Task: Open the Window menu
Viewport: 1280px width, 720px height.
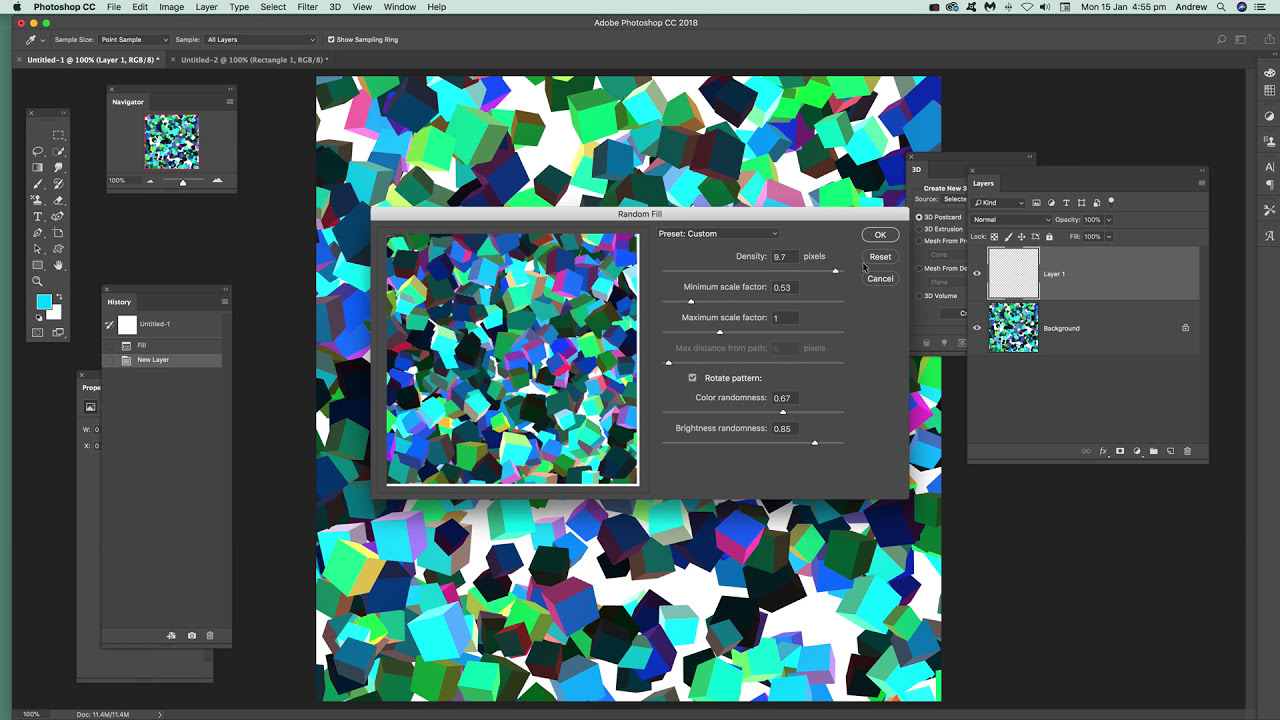Action: pyautogui.click(x=400, y=7)
